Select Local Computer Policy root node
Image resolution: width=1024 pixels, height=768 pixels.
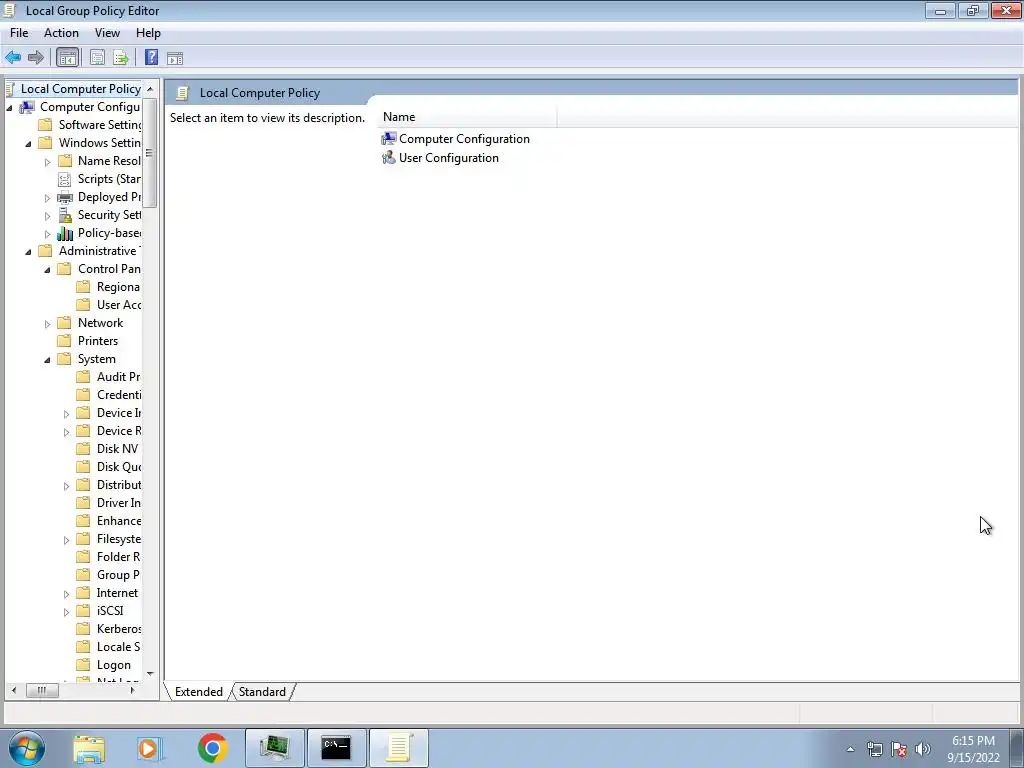click(80, 89)
